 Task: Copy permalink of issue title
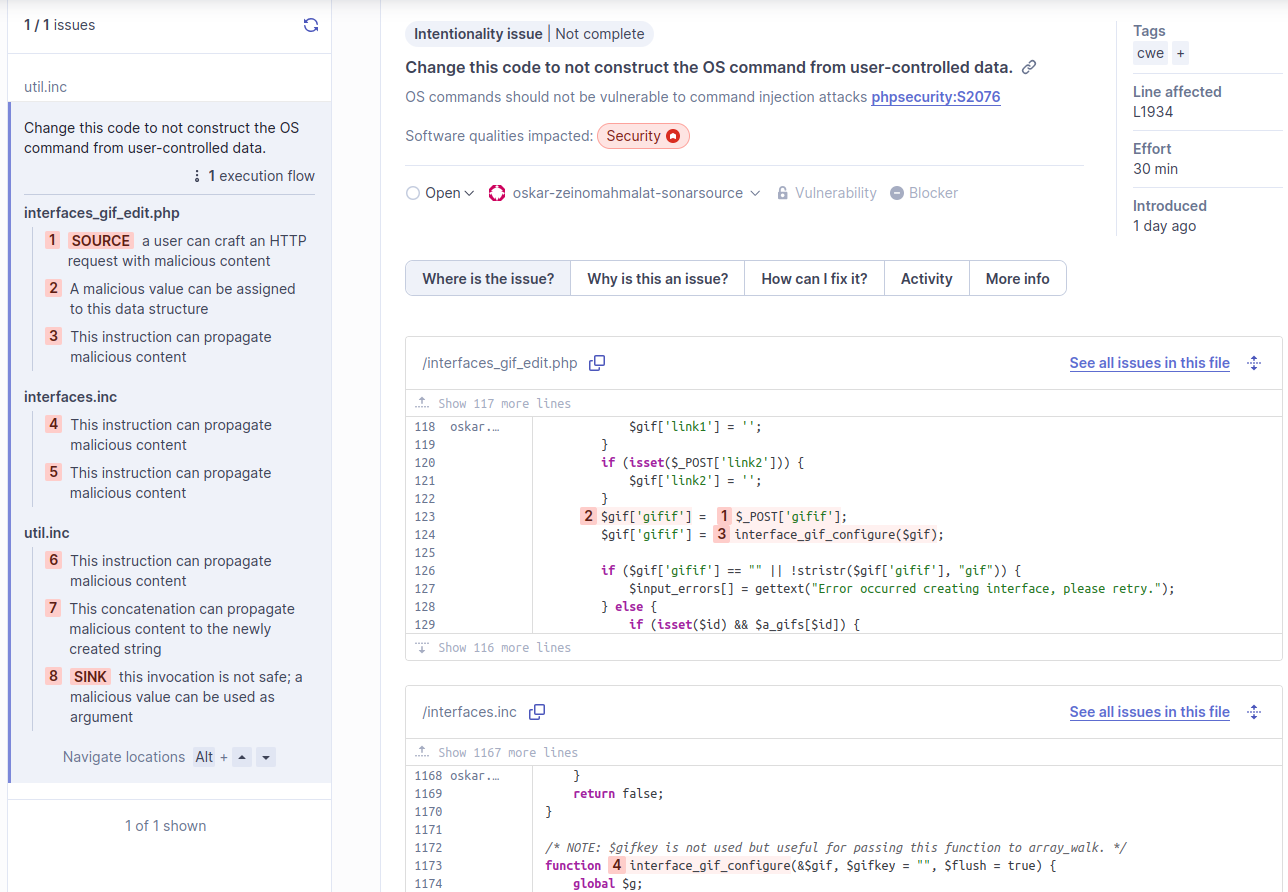coord(1029,68)
